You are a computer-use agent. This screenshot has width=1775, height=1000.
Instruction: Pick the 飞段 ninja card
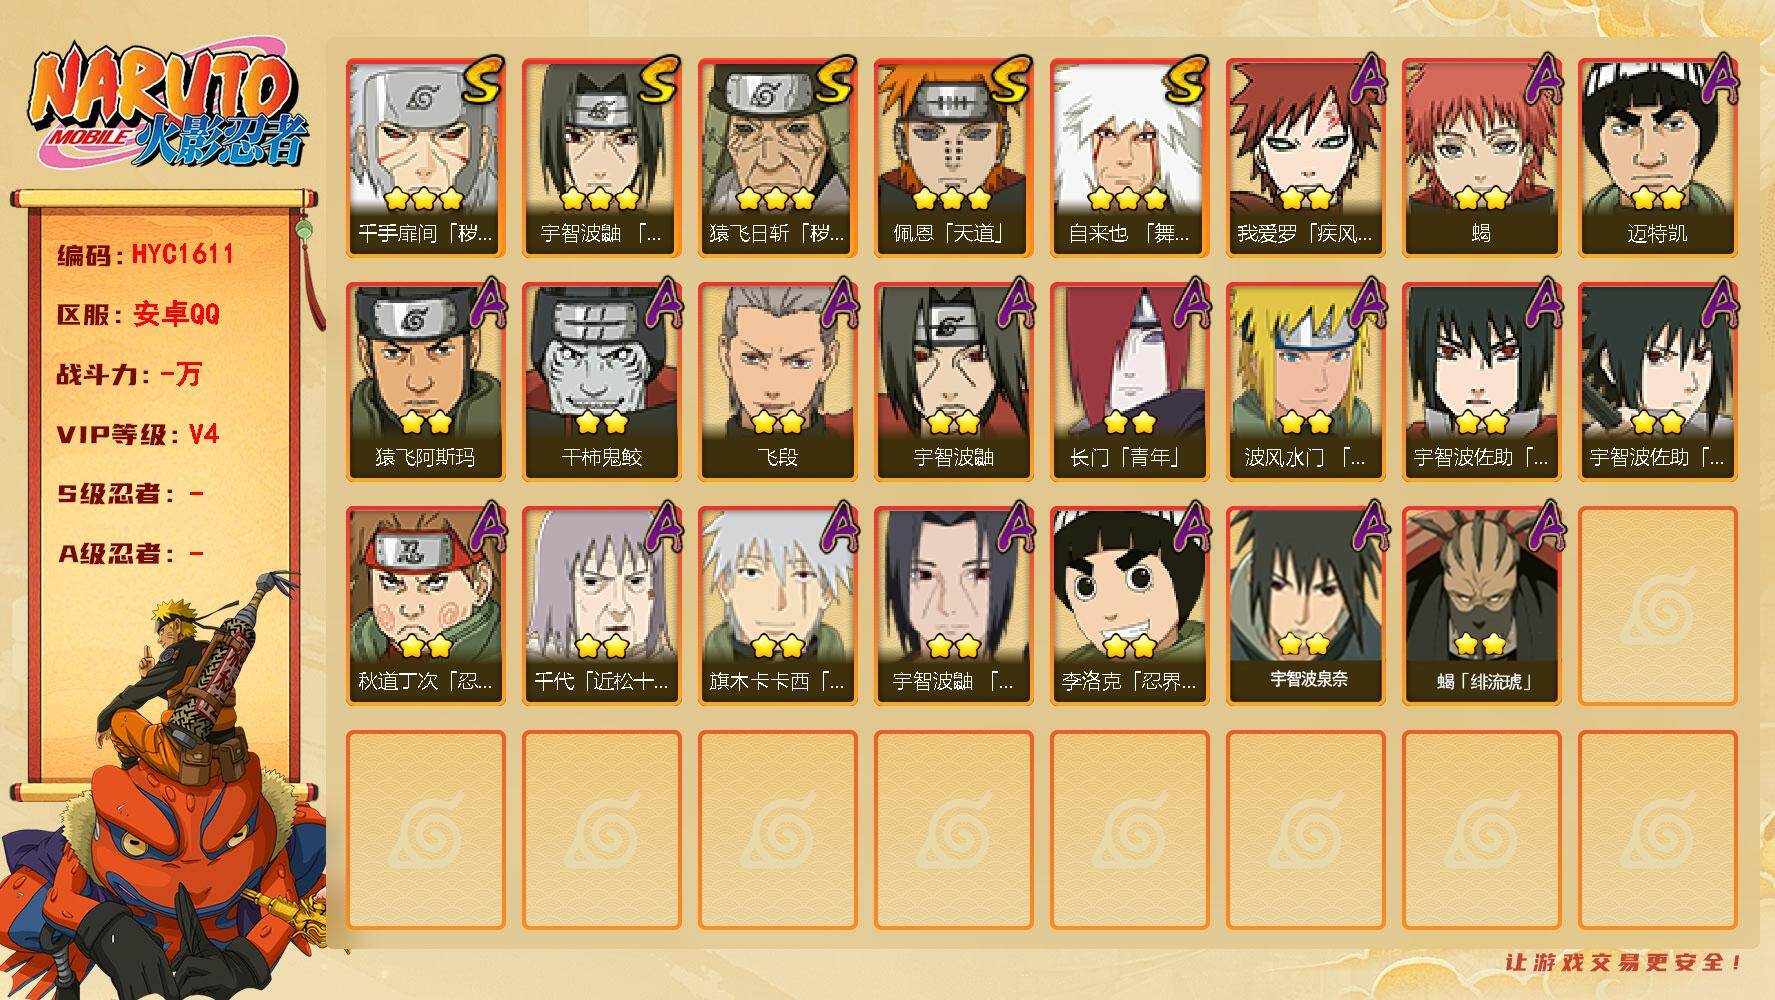click(777, 382)
